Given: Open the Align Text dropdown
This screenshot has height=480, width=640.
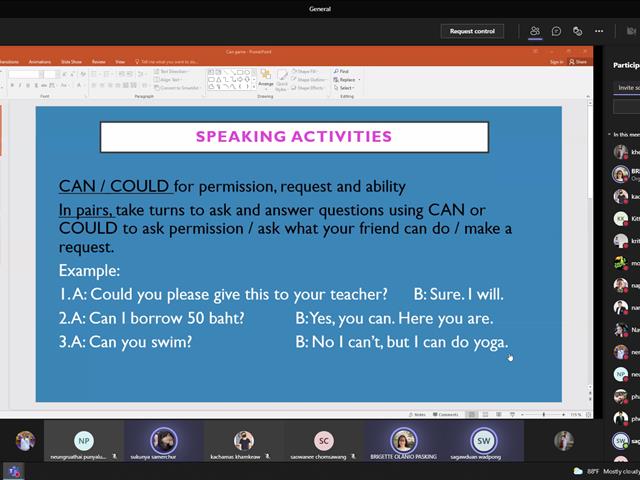Looking at the screenshot, I should pos(168,80).
